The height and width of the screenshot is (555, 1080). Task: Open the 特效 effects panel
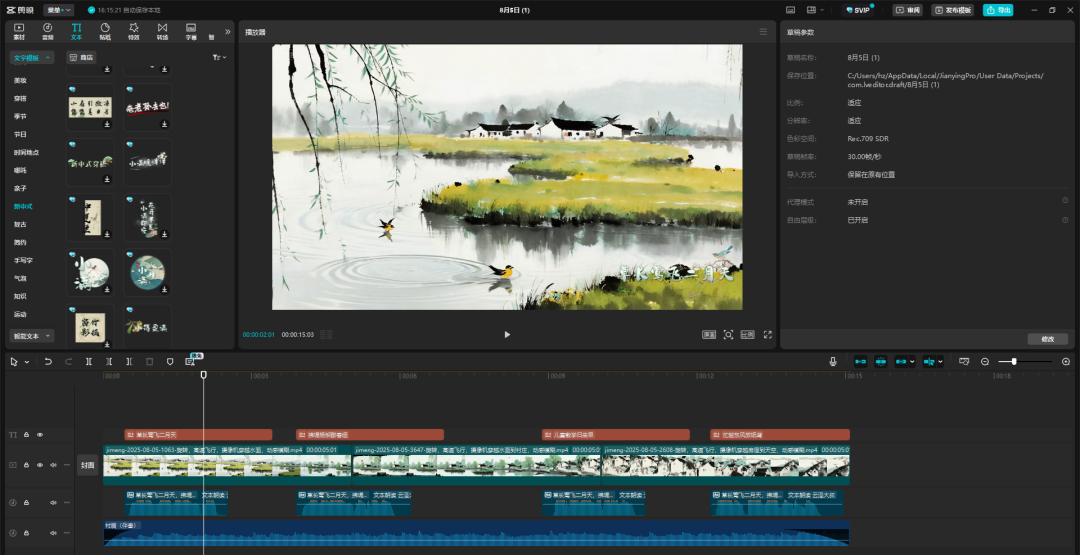133,30
